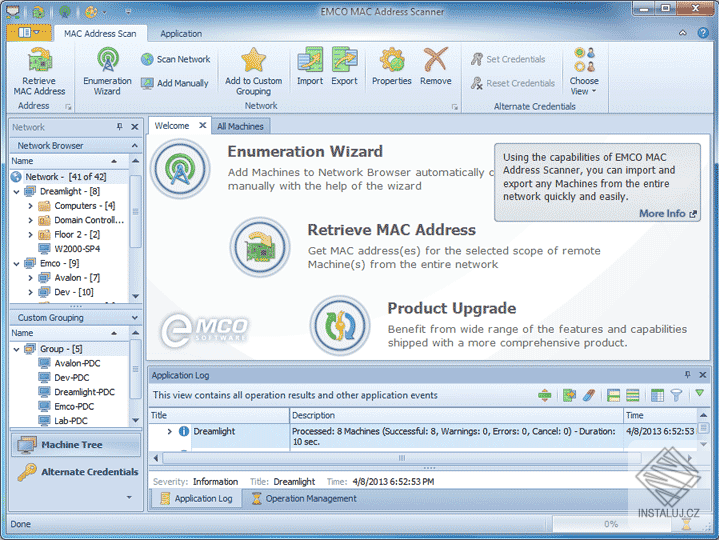Open the yellow application menu button

pyautogui.click(x=29, y=33)
